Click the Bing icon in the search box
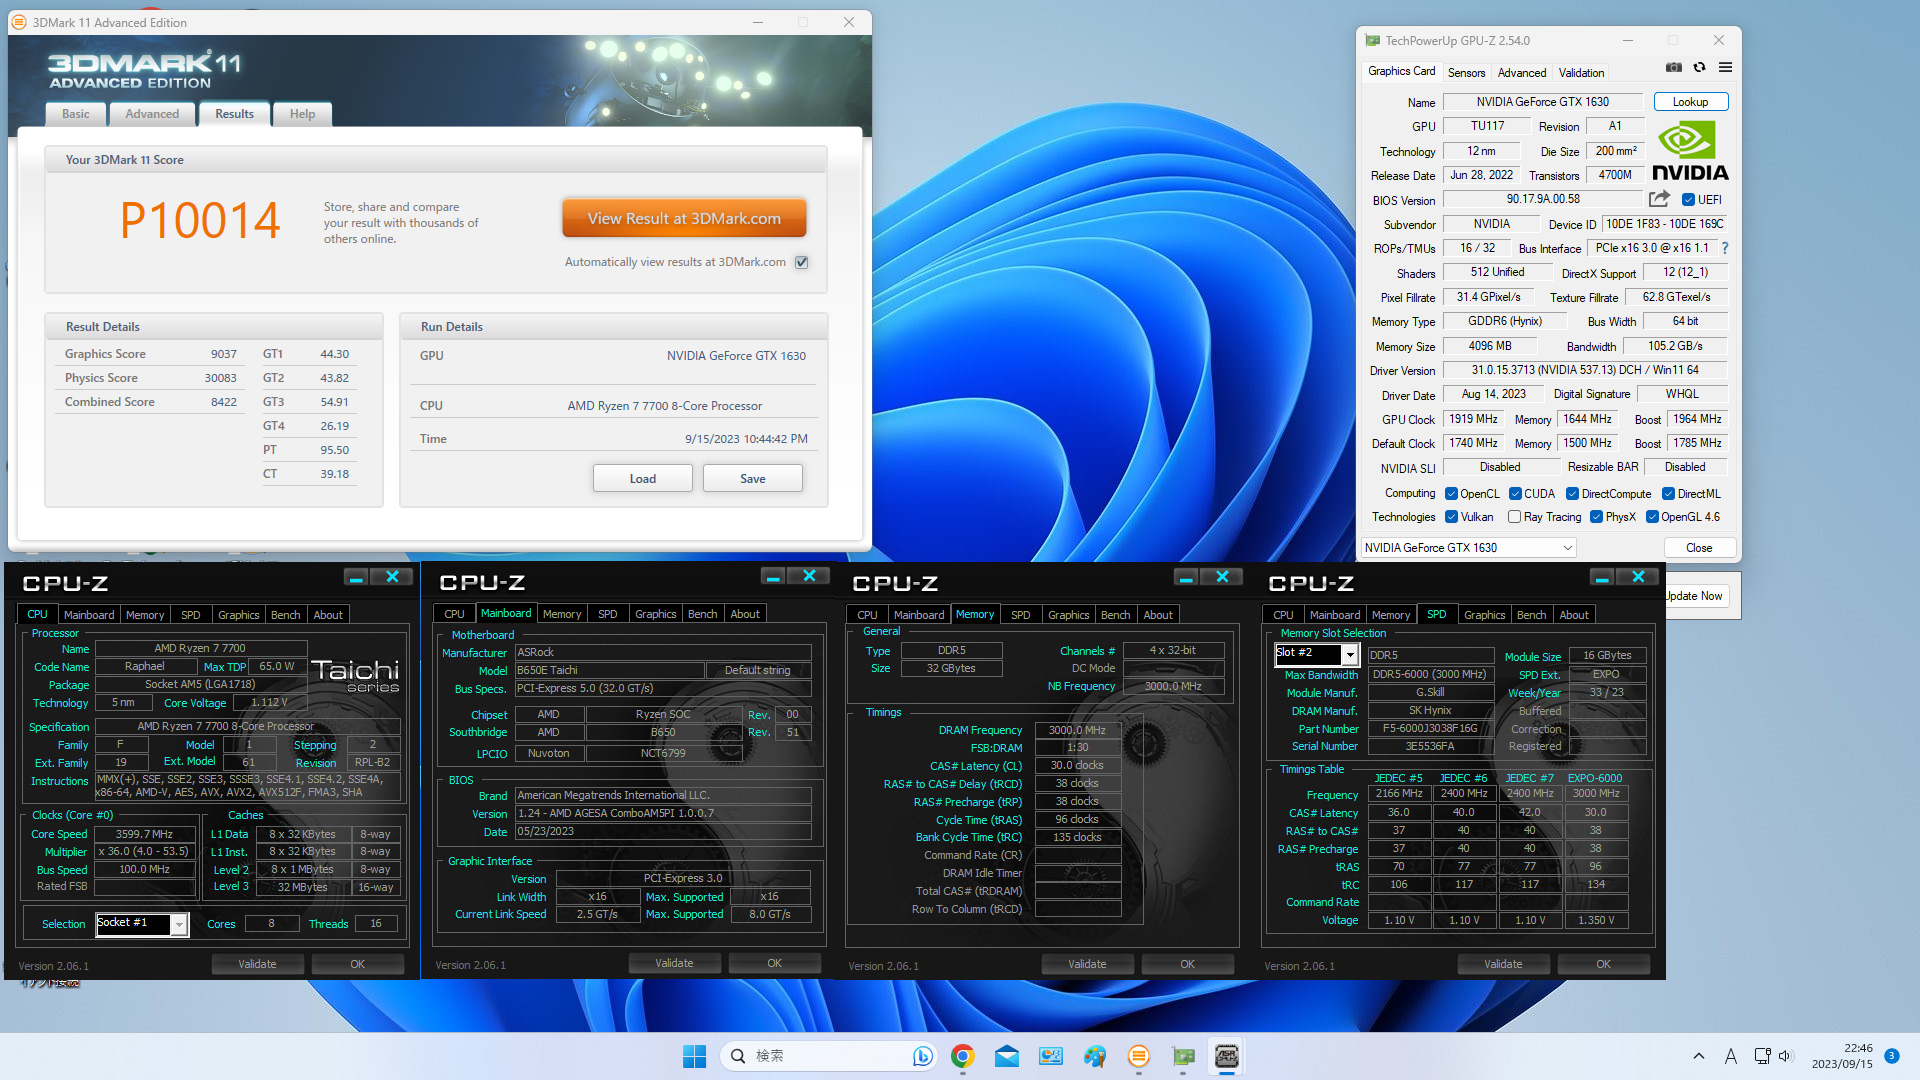1920x1080 pixels. (922, 1056)
